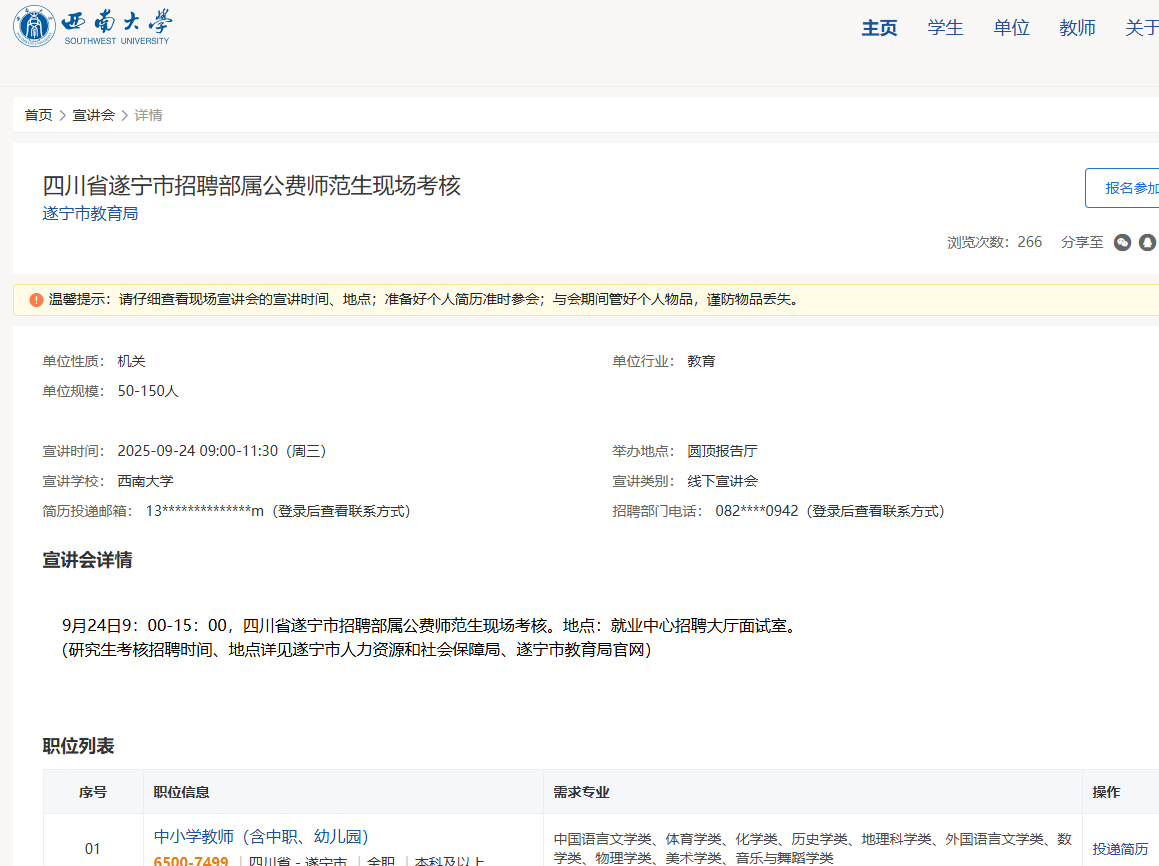Click the salary 6500-7499 text
The image size is (1159, 866).
click(191, 861)
